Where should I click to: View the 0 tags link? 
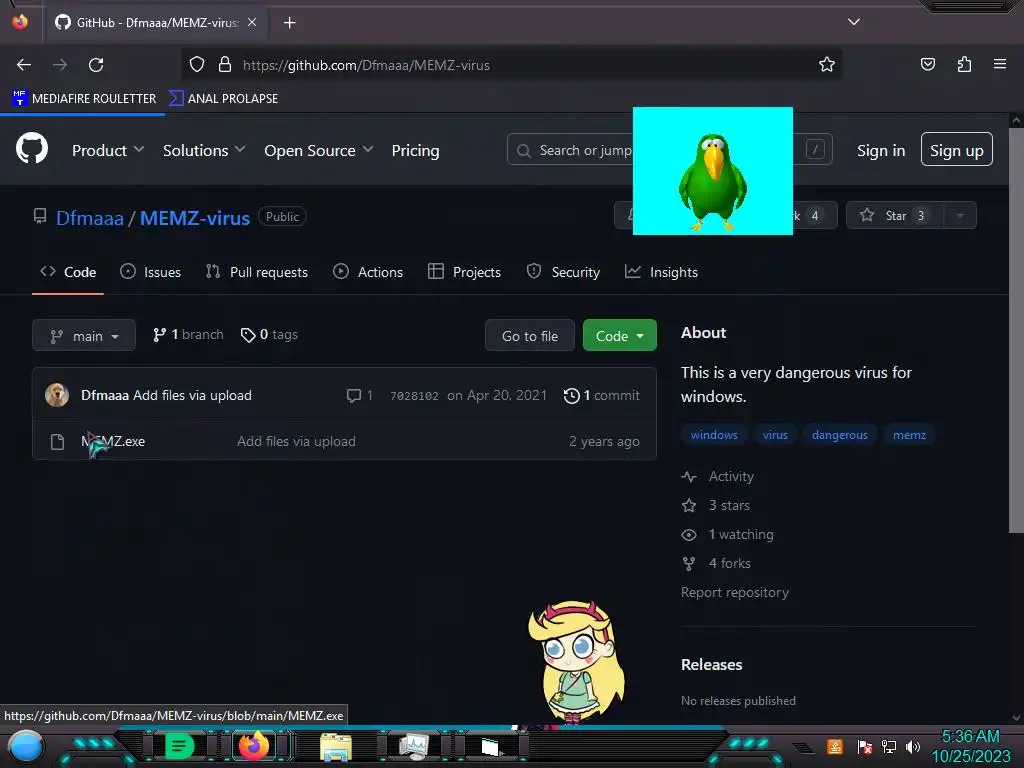click(269, 334)
